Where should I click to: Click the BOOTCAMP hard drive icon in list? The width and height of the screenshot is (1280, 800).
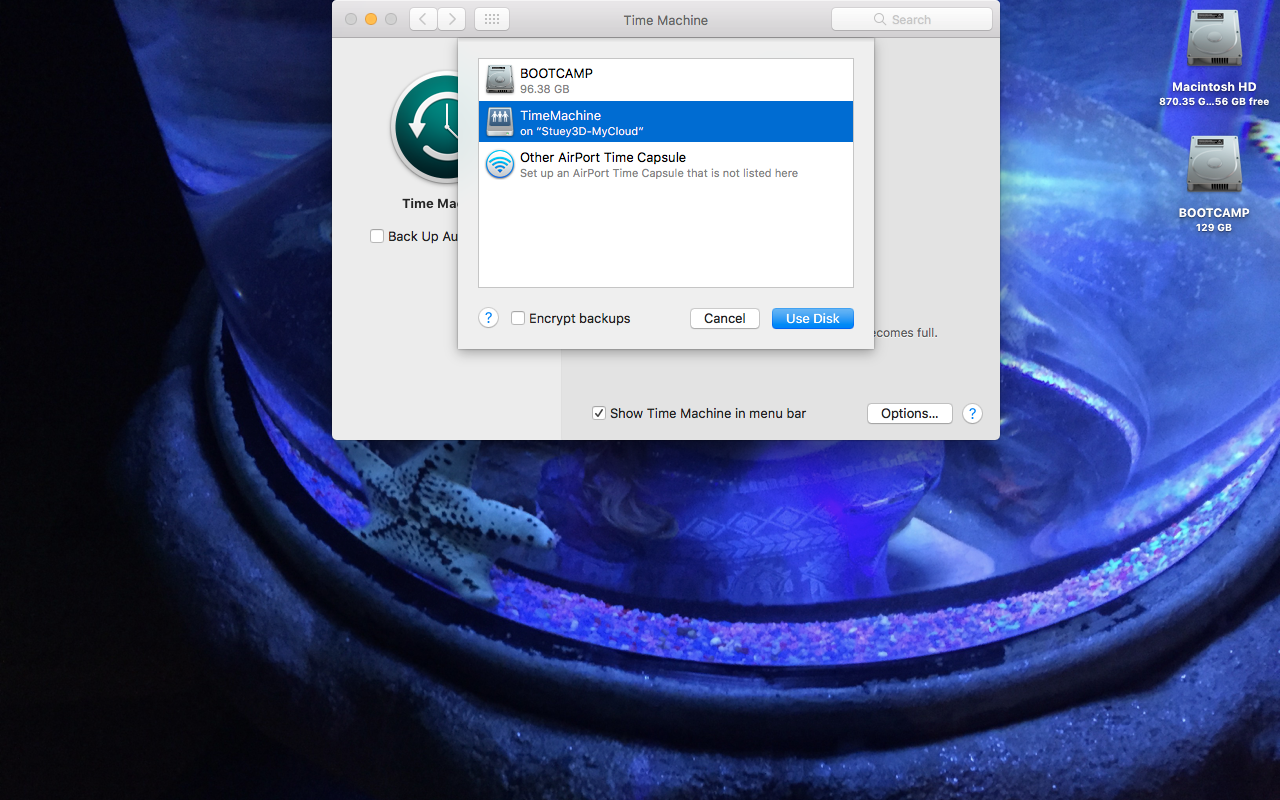500,80
